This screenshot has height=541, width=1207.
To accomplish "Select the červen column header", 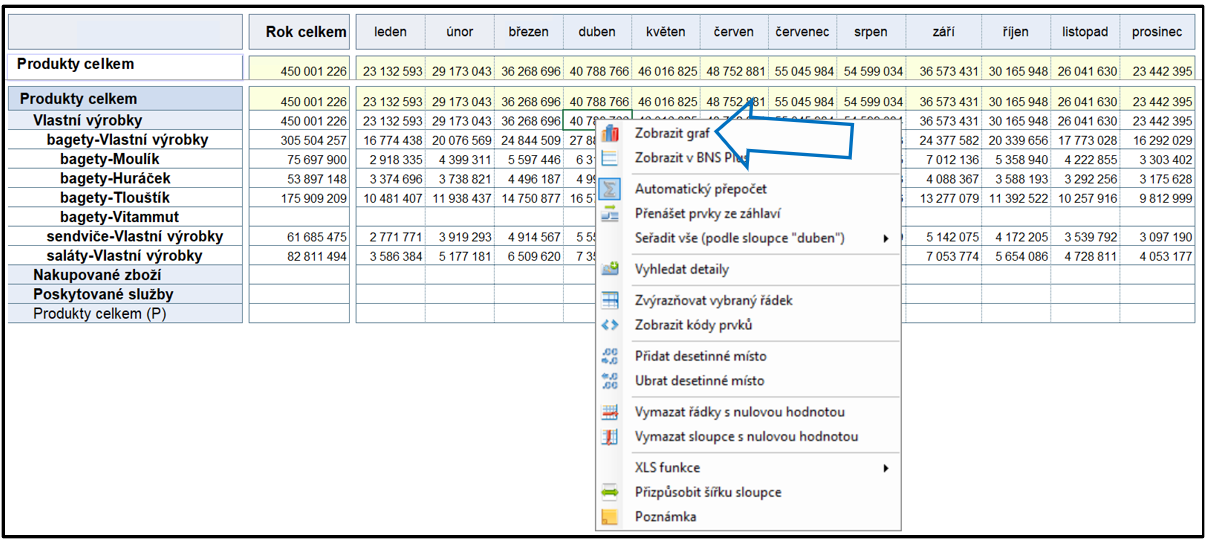I will (735, 32).
